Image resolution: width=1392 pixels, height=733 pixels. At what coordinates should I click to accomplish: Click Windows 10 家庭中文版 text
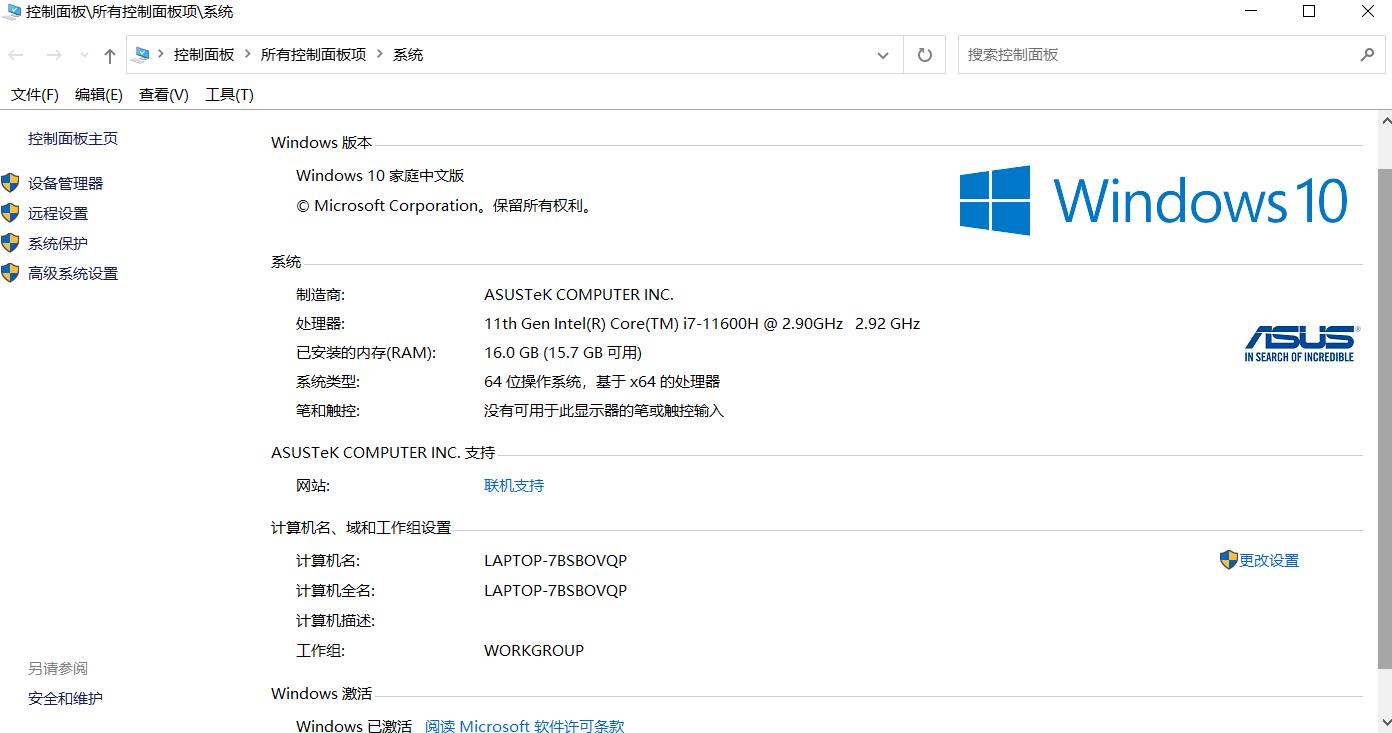[380, 176]
